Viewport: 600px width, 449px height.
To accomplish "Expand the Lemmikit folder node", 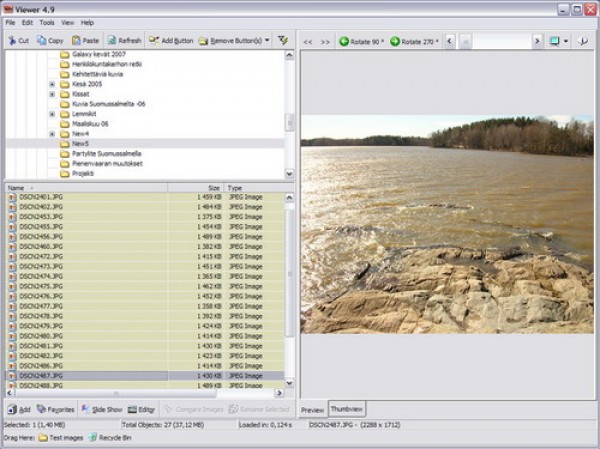I will [x=52, y=114].
